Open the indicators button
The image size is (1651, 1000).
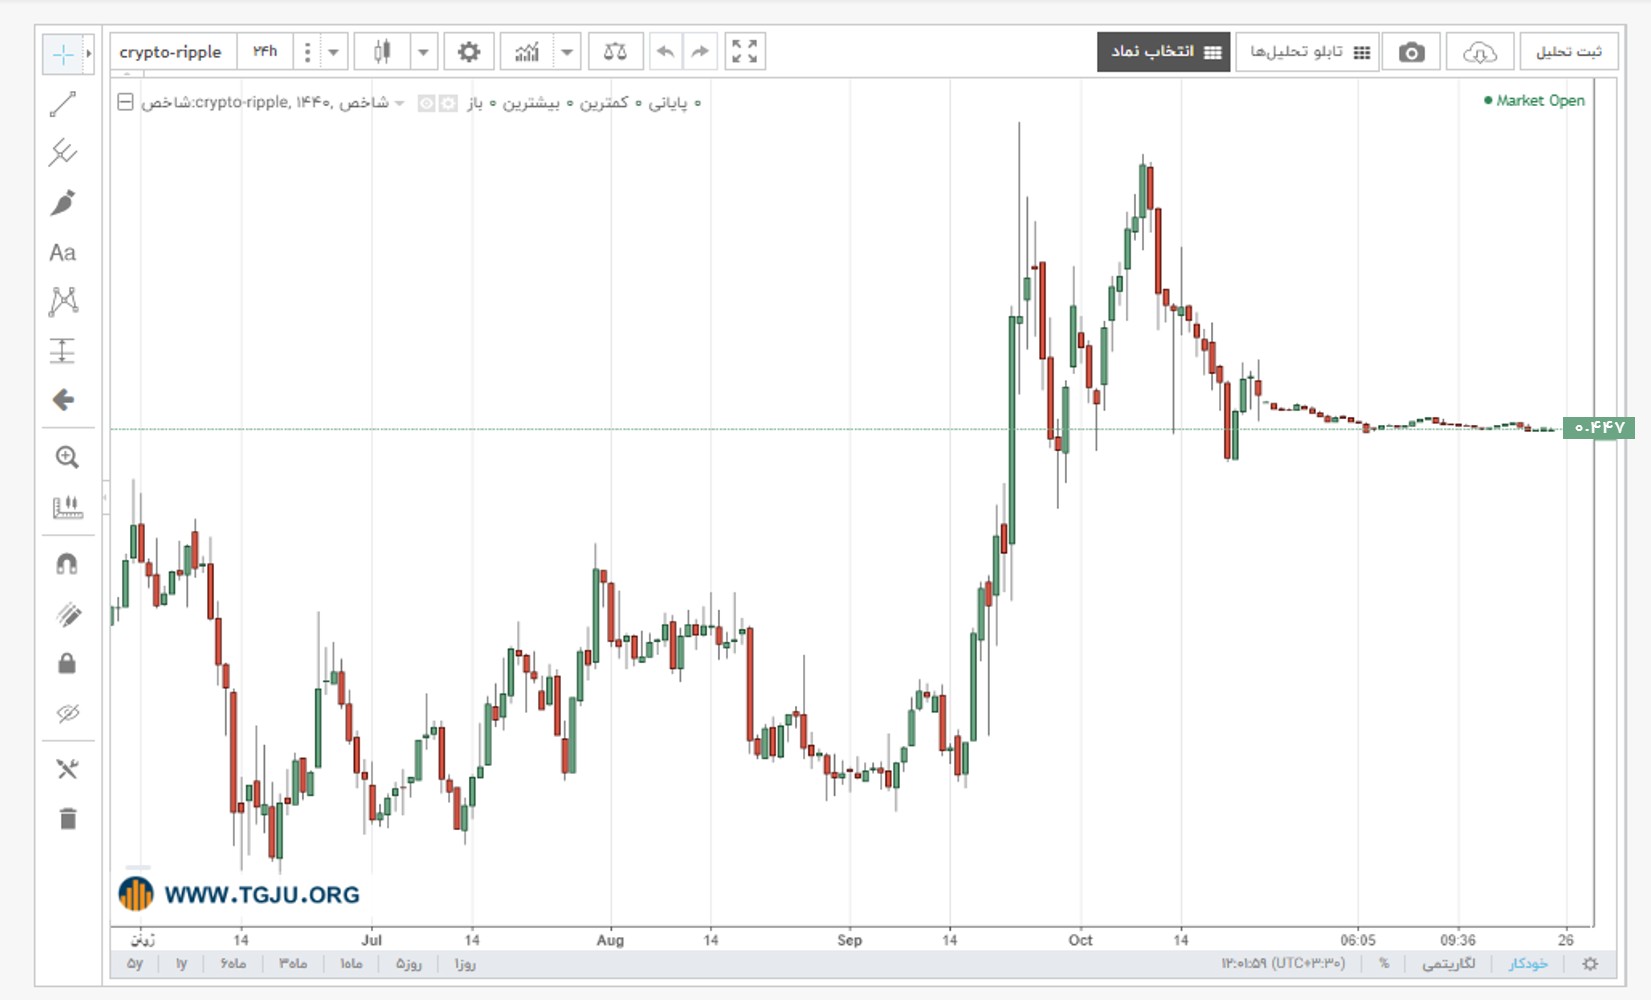(527, 52)
